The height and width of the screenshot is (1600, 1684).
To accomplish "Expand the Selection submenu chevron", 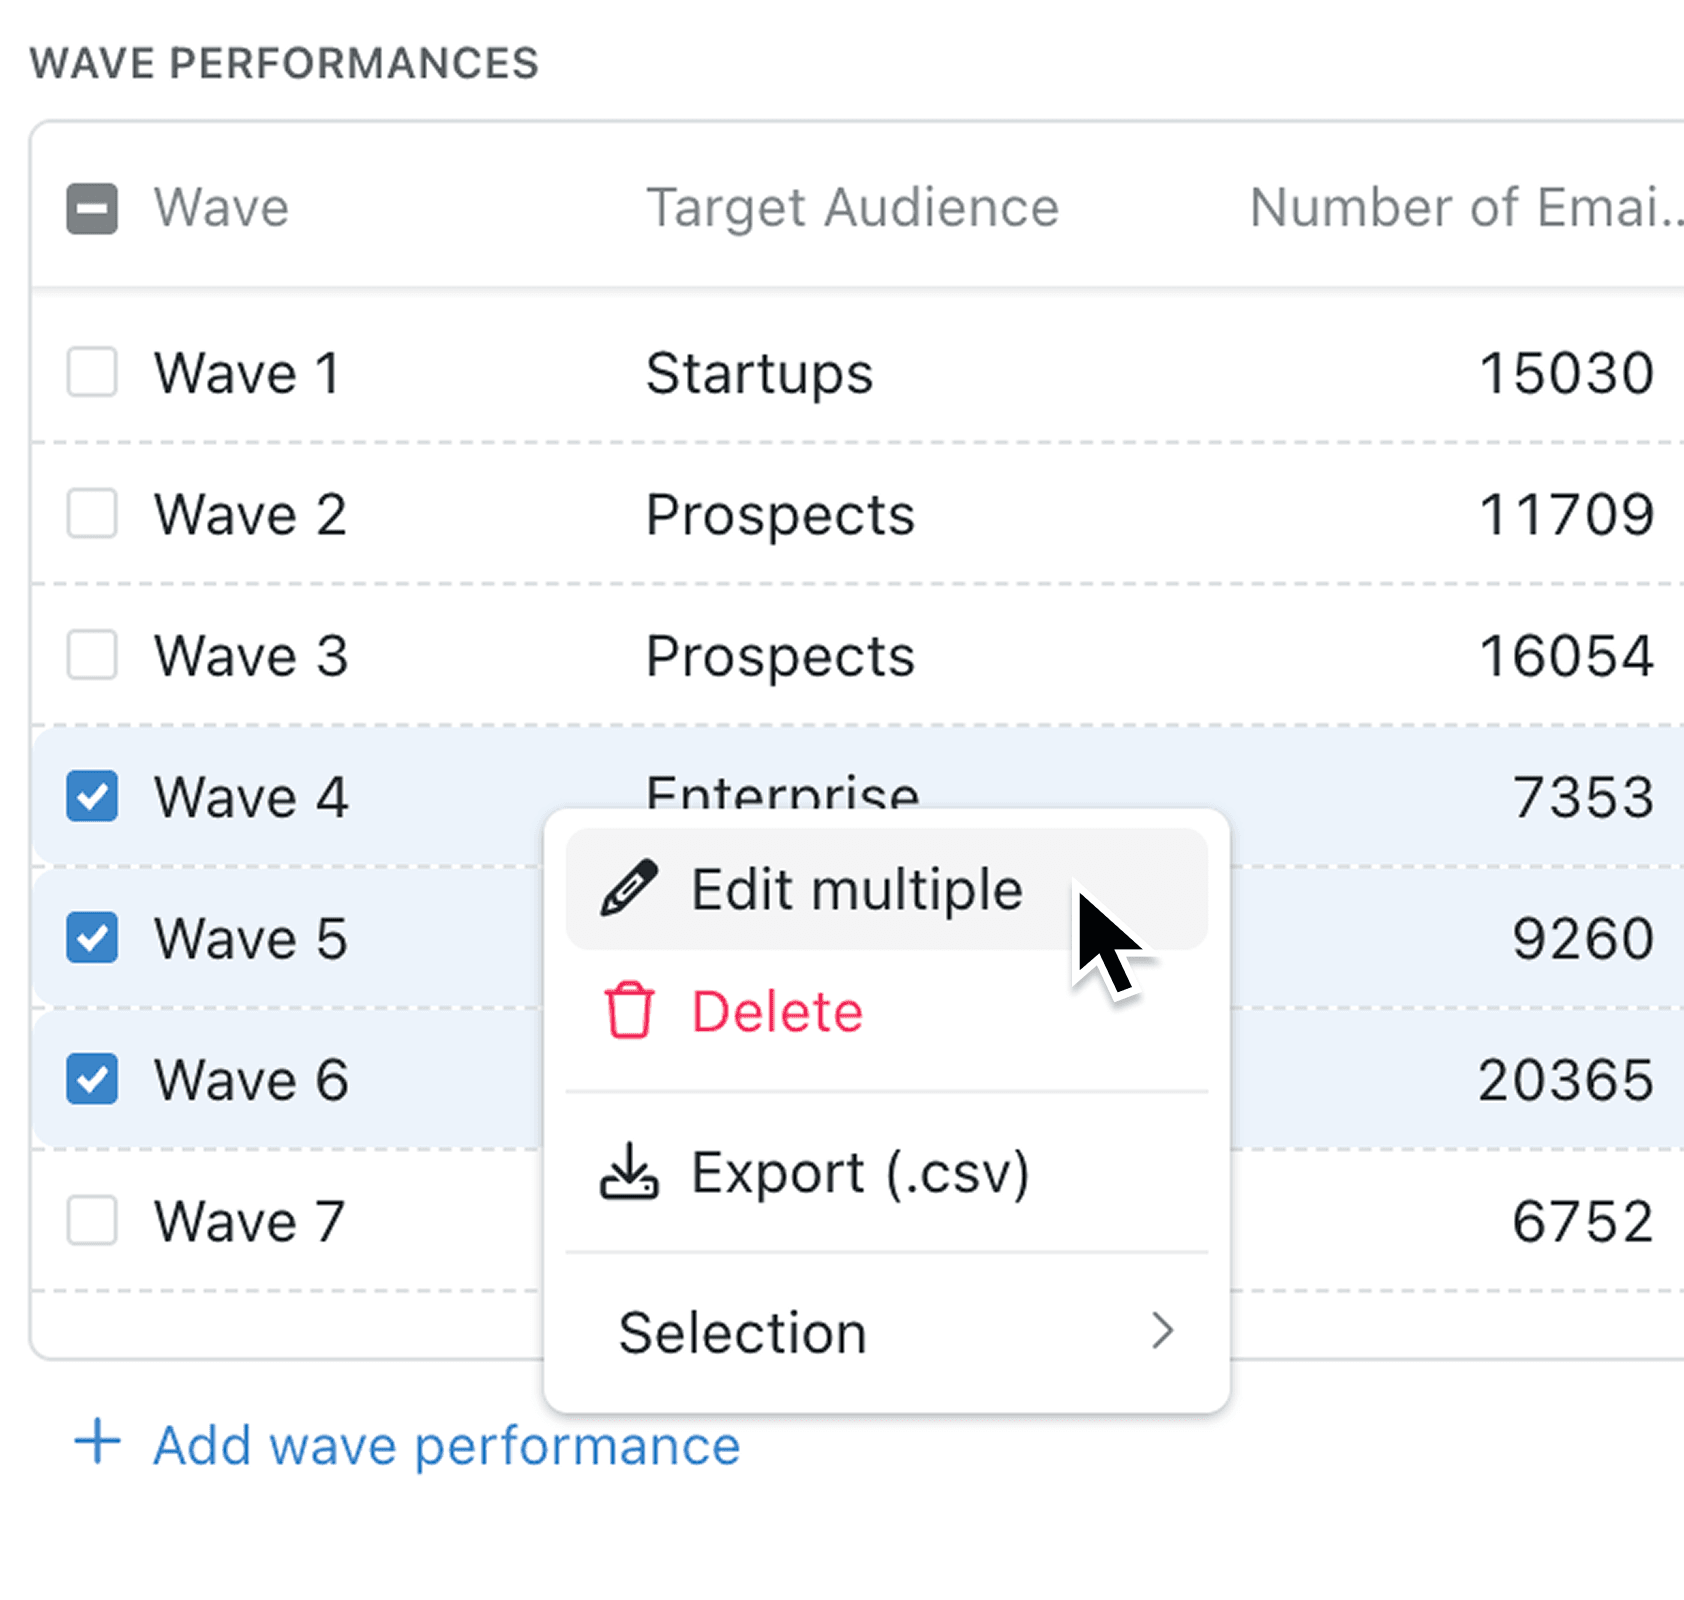I will [1163, 1332].
